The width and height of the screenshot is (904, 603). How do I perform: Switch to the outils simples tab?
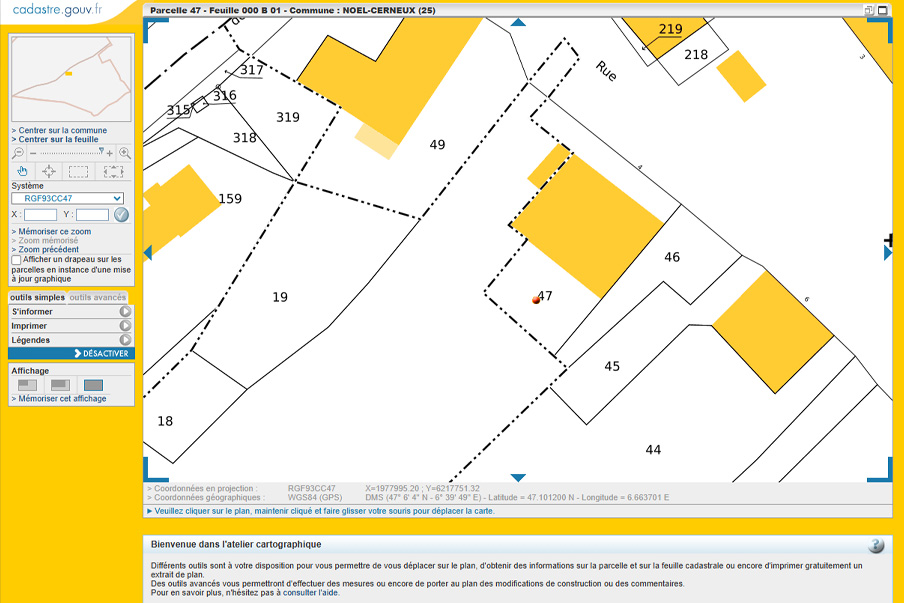(37, 297)
